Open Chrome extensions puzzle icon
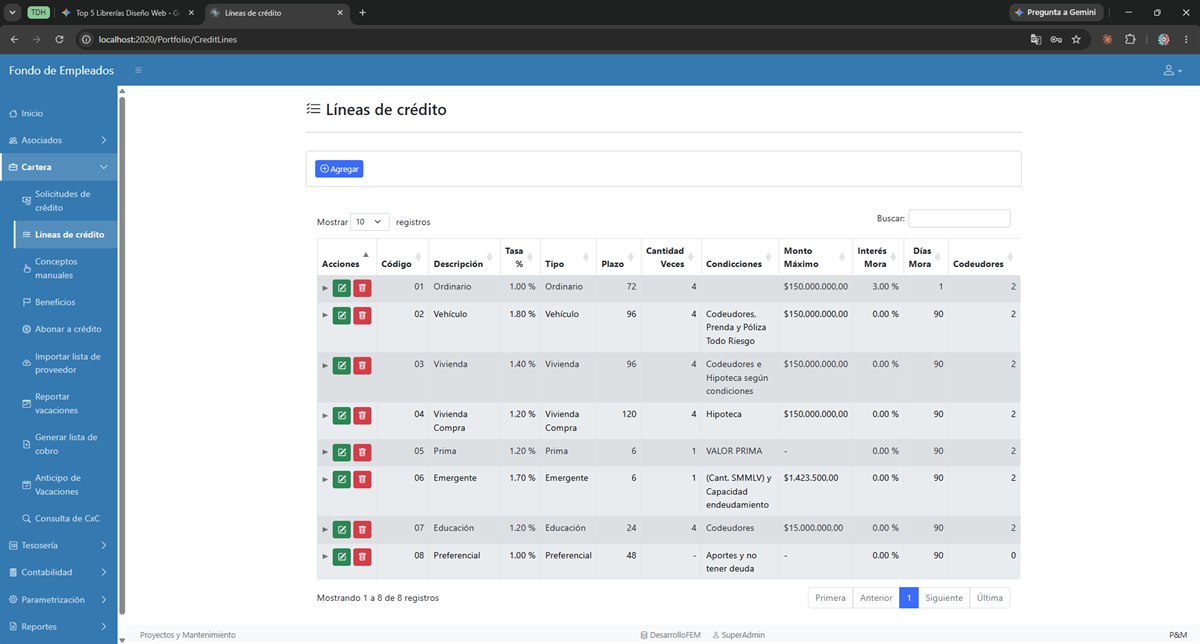The height and width of the screenshot is (644, 1200). [1130, 39]
